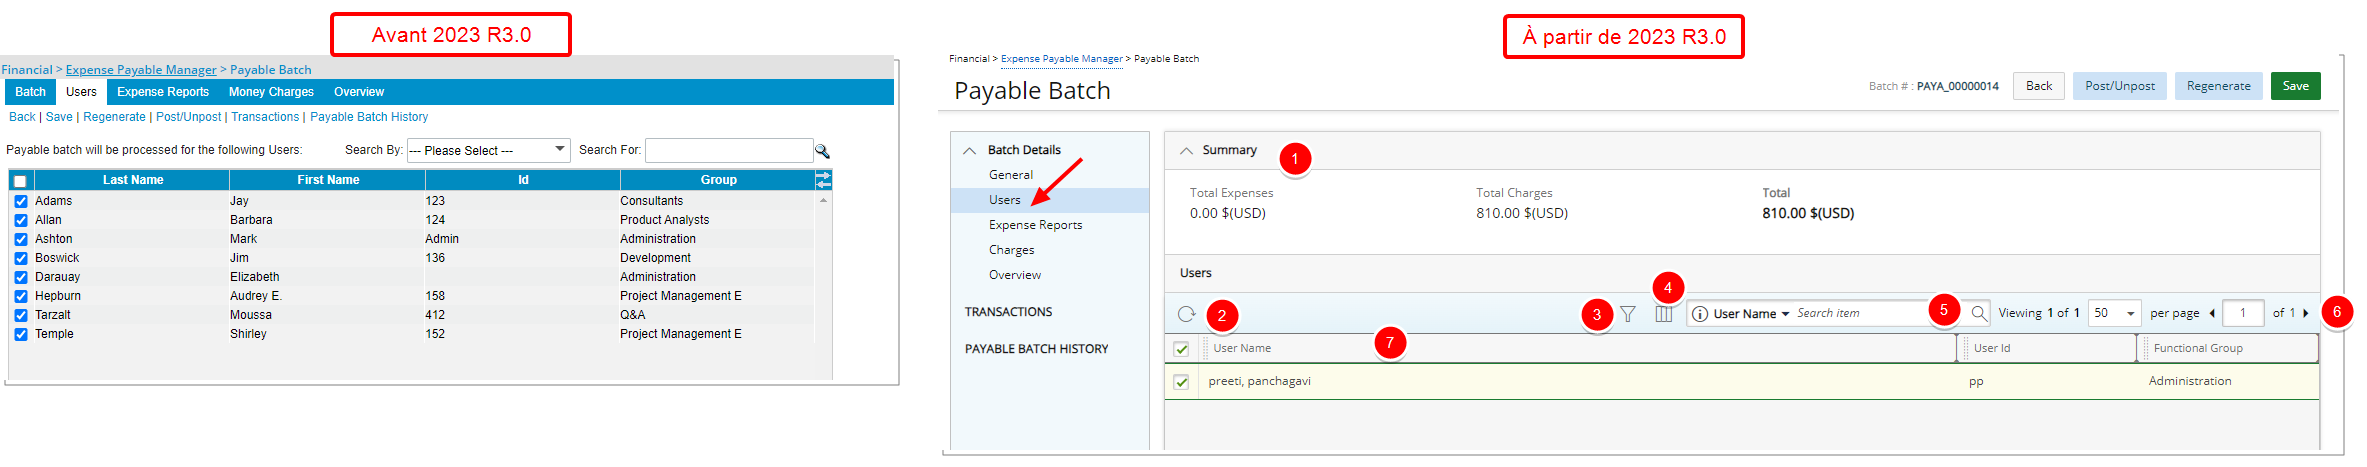Click the Search For text field
Screen dimensions: 2367x467
tap(729, 150)
